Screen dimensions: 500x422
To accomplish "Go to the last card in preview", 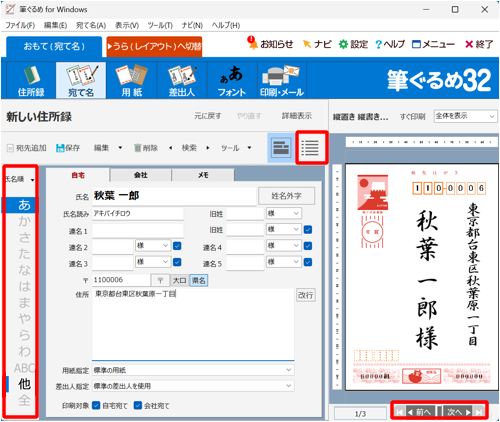I will (479, 412).
